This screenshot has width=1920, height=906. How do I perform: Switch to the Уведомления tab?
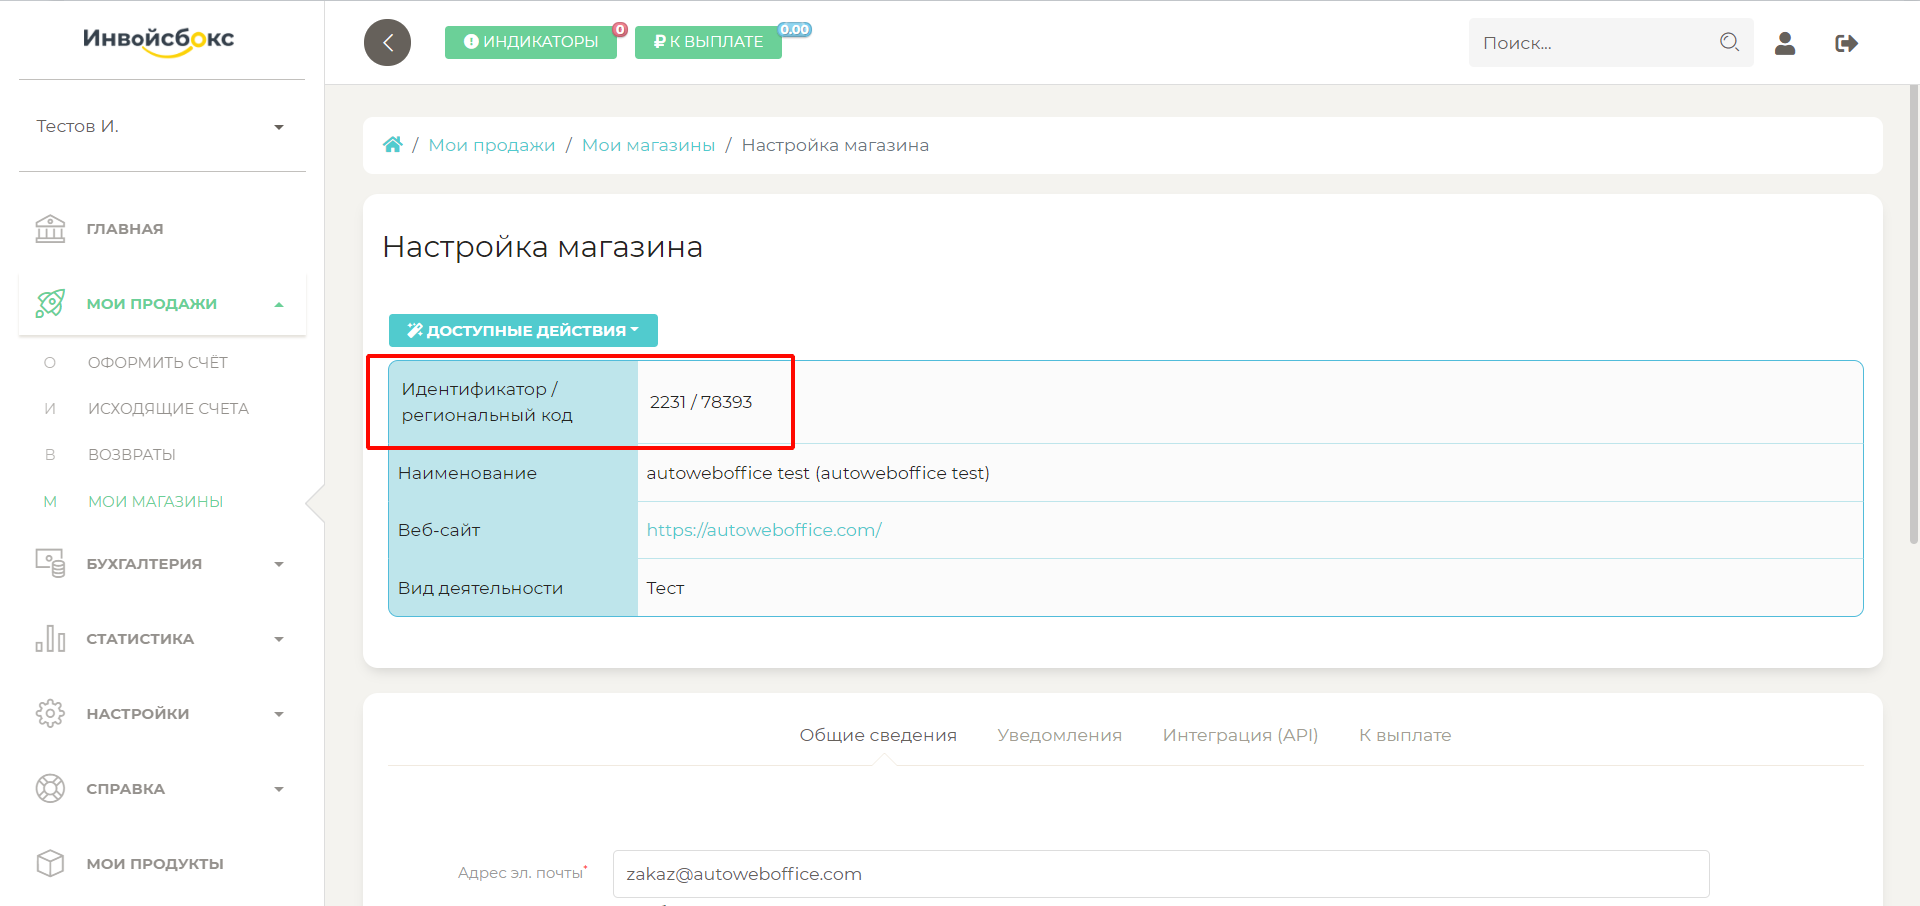[x=1059, y=735]
